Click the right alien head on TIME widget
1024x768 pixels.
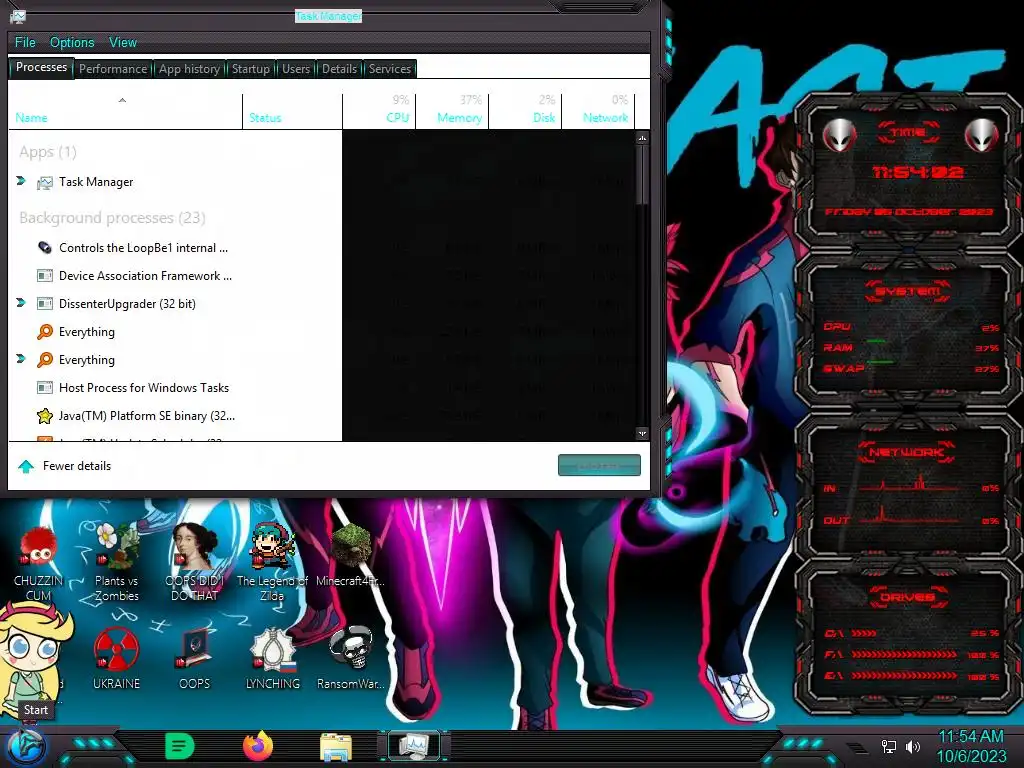pos(981,135)
